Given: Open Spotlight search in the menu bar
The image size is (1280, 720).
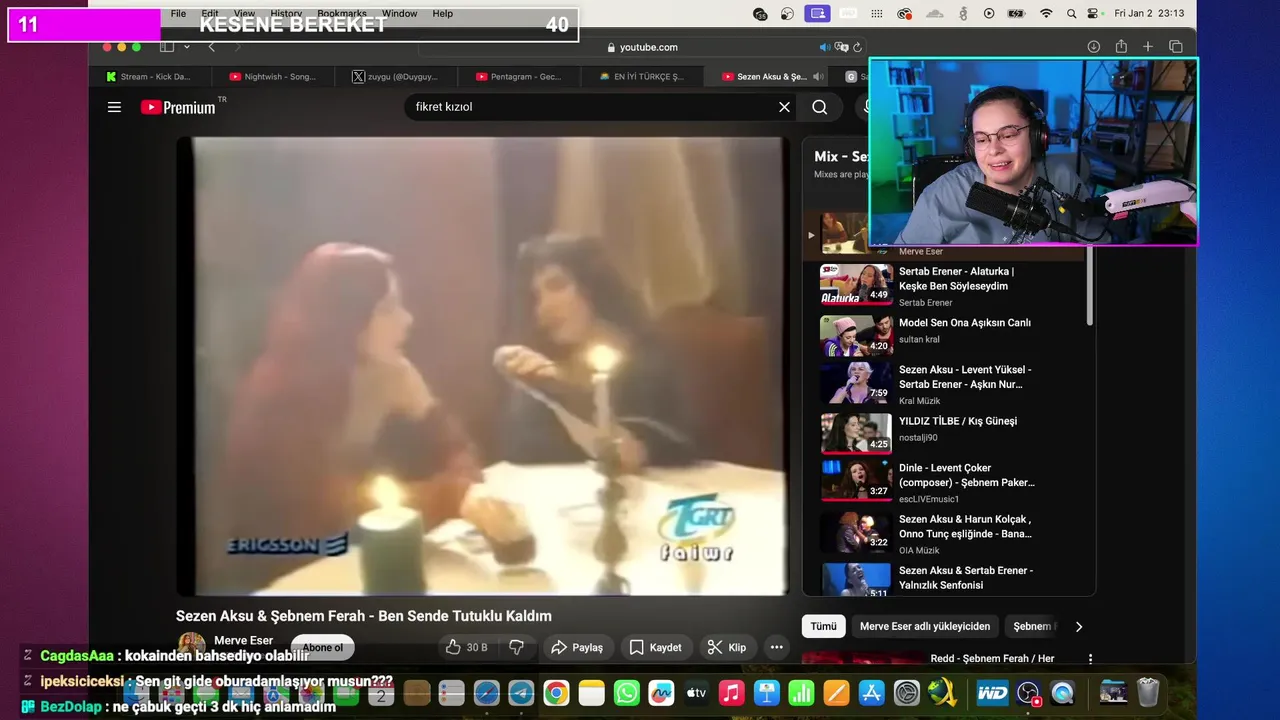Looking at the screenshot, I should (1072, 14).
